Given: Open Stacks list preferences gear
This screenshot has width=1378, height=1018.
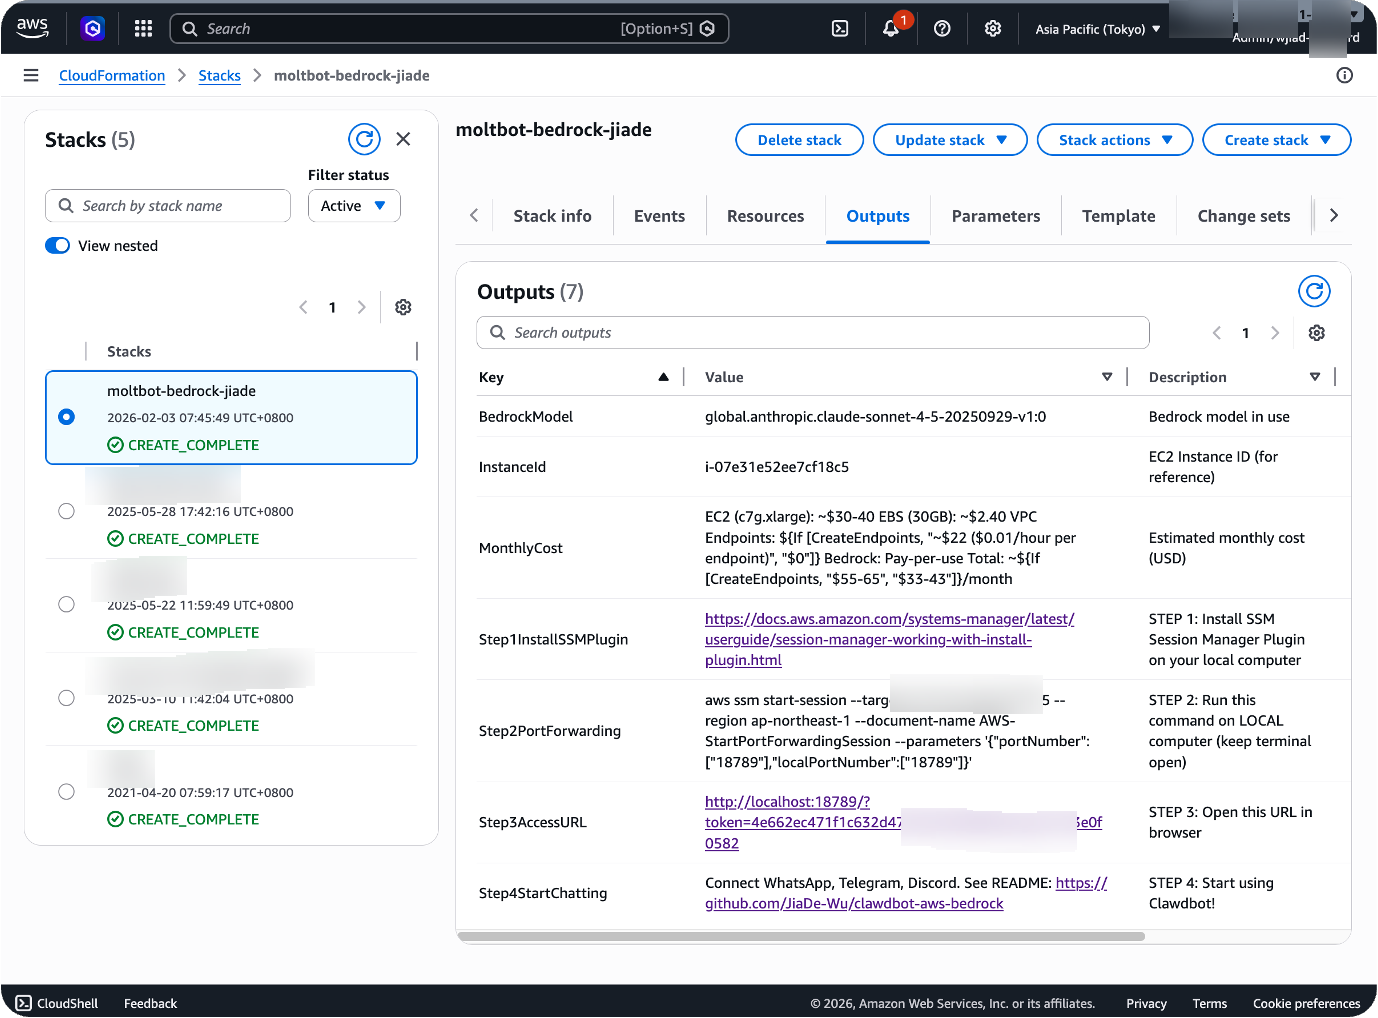Looking at the screenshot, I should click(x=403, y=307).
